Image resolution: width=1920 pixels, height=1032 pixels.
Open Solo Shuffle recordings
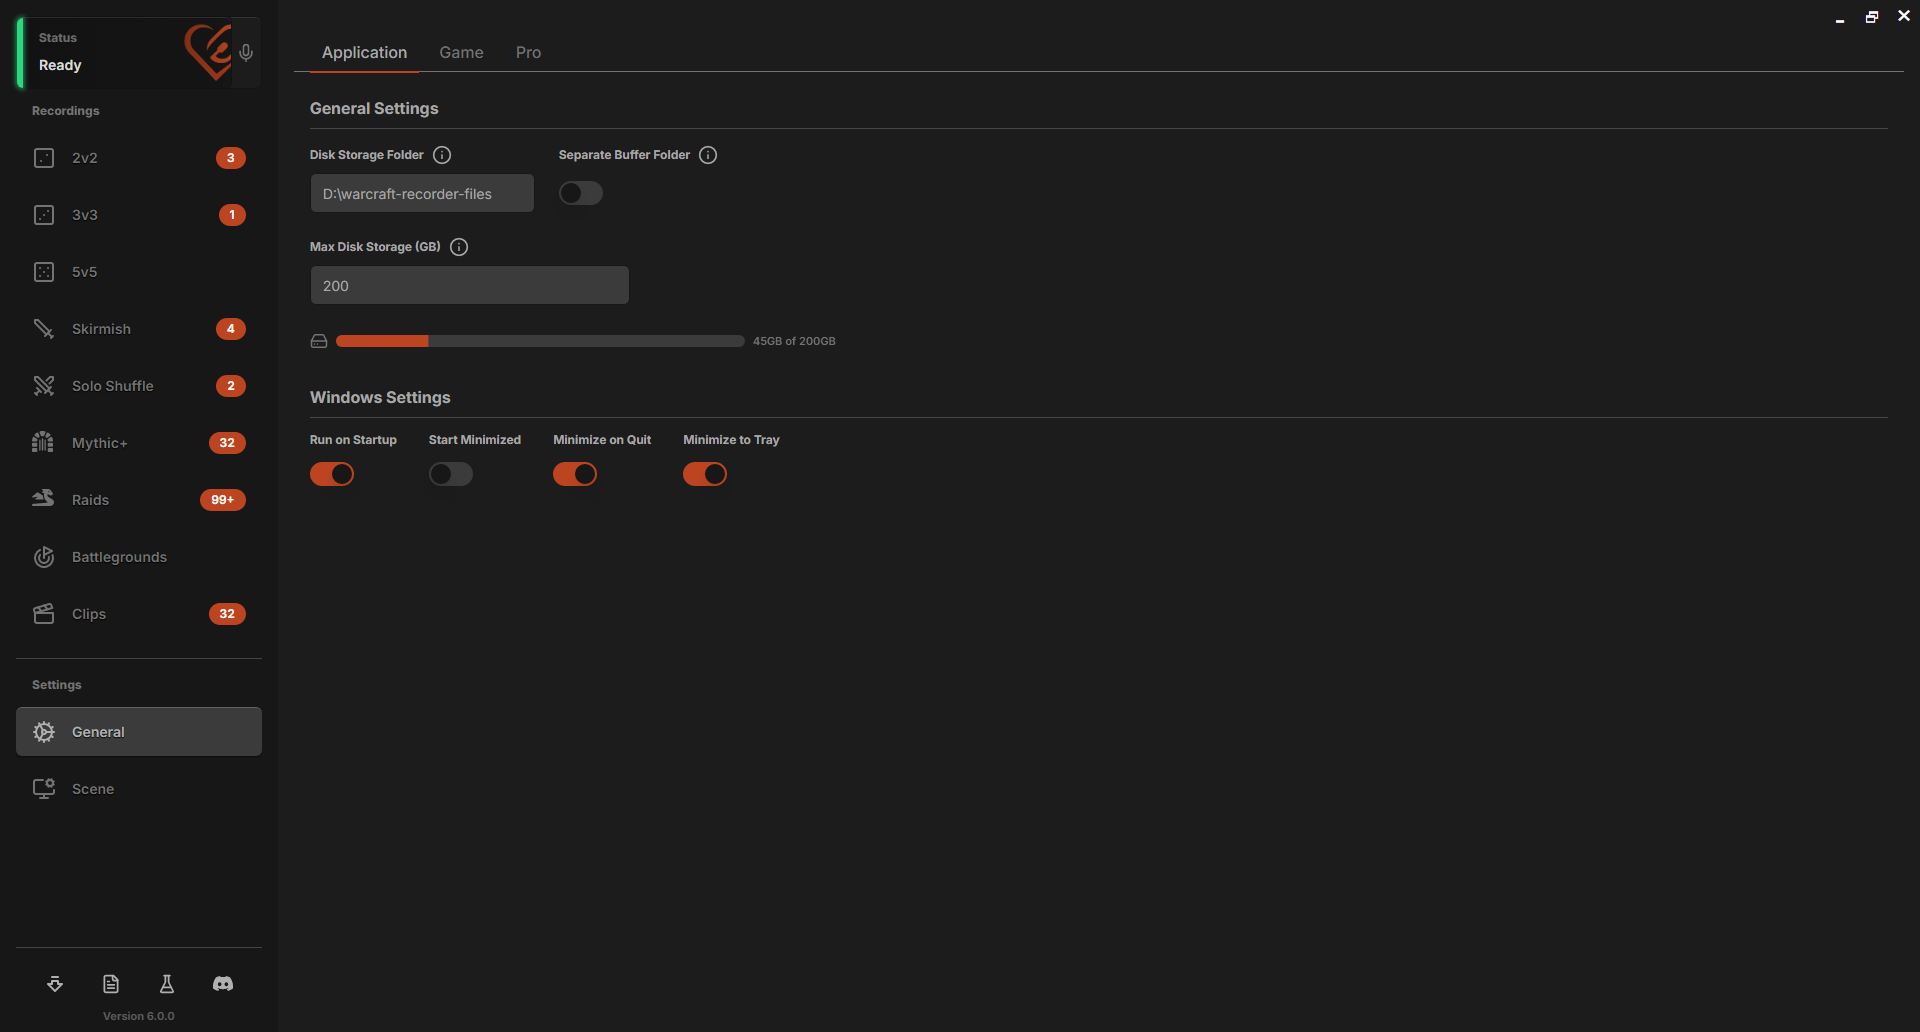tap(139, 386)
